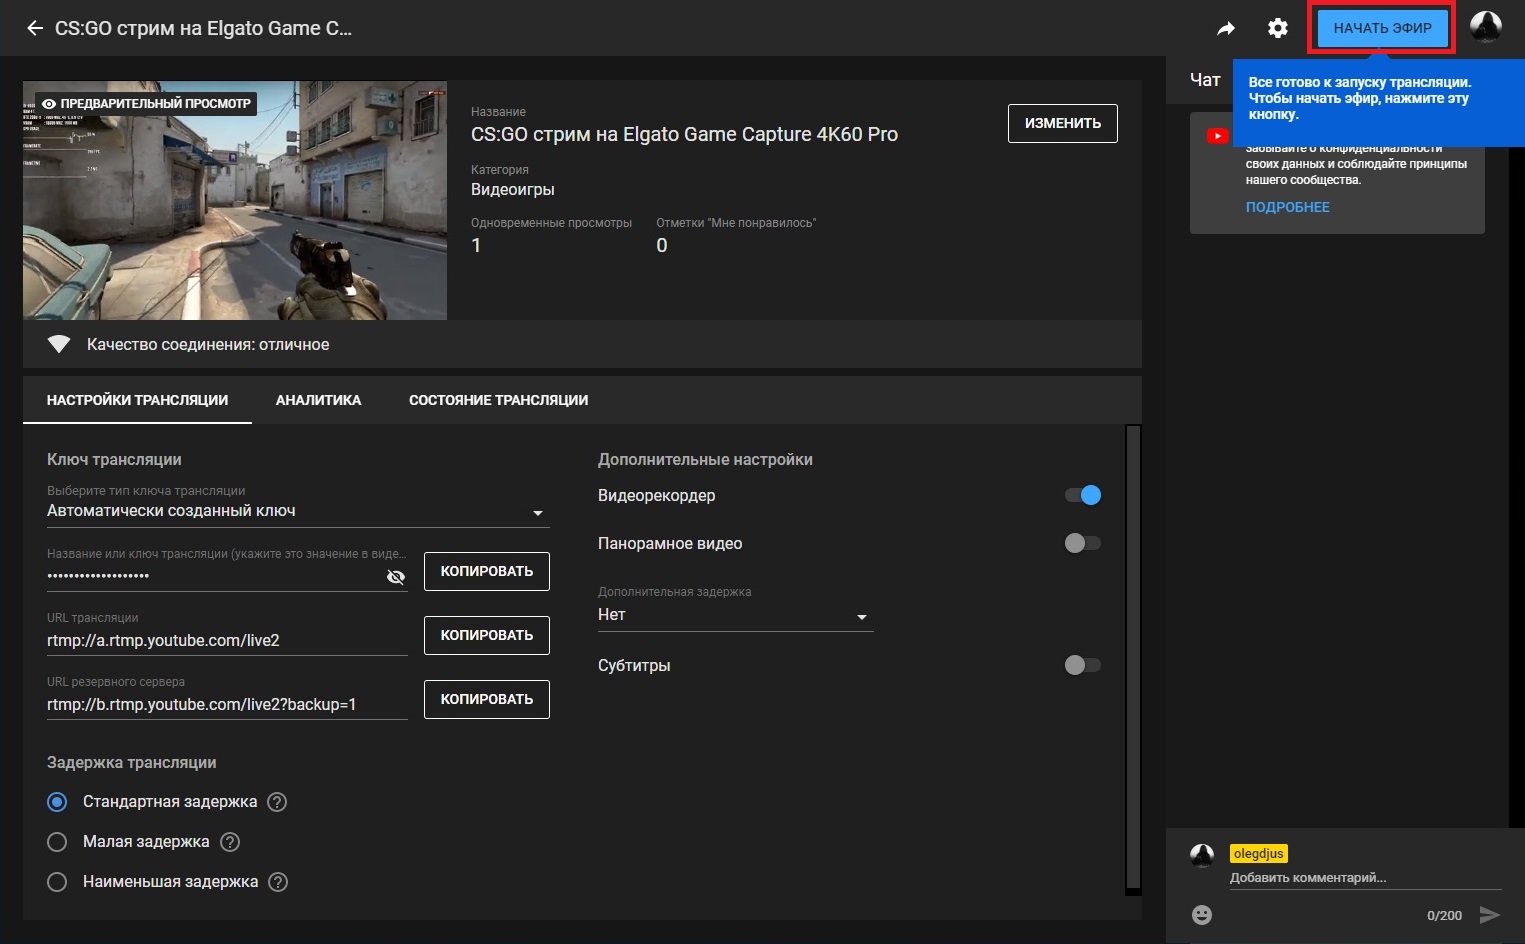Select Наименьшая задержка radio button
This screenshot has height=944, width=1525.
click(57, 882)
